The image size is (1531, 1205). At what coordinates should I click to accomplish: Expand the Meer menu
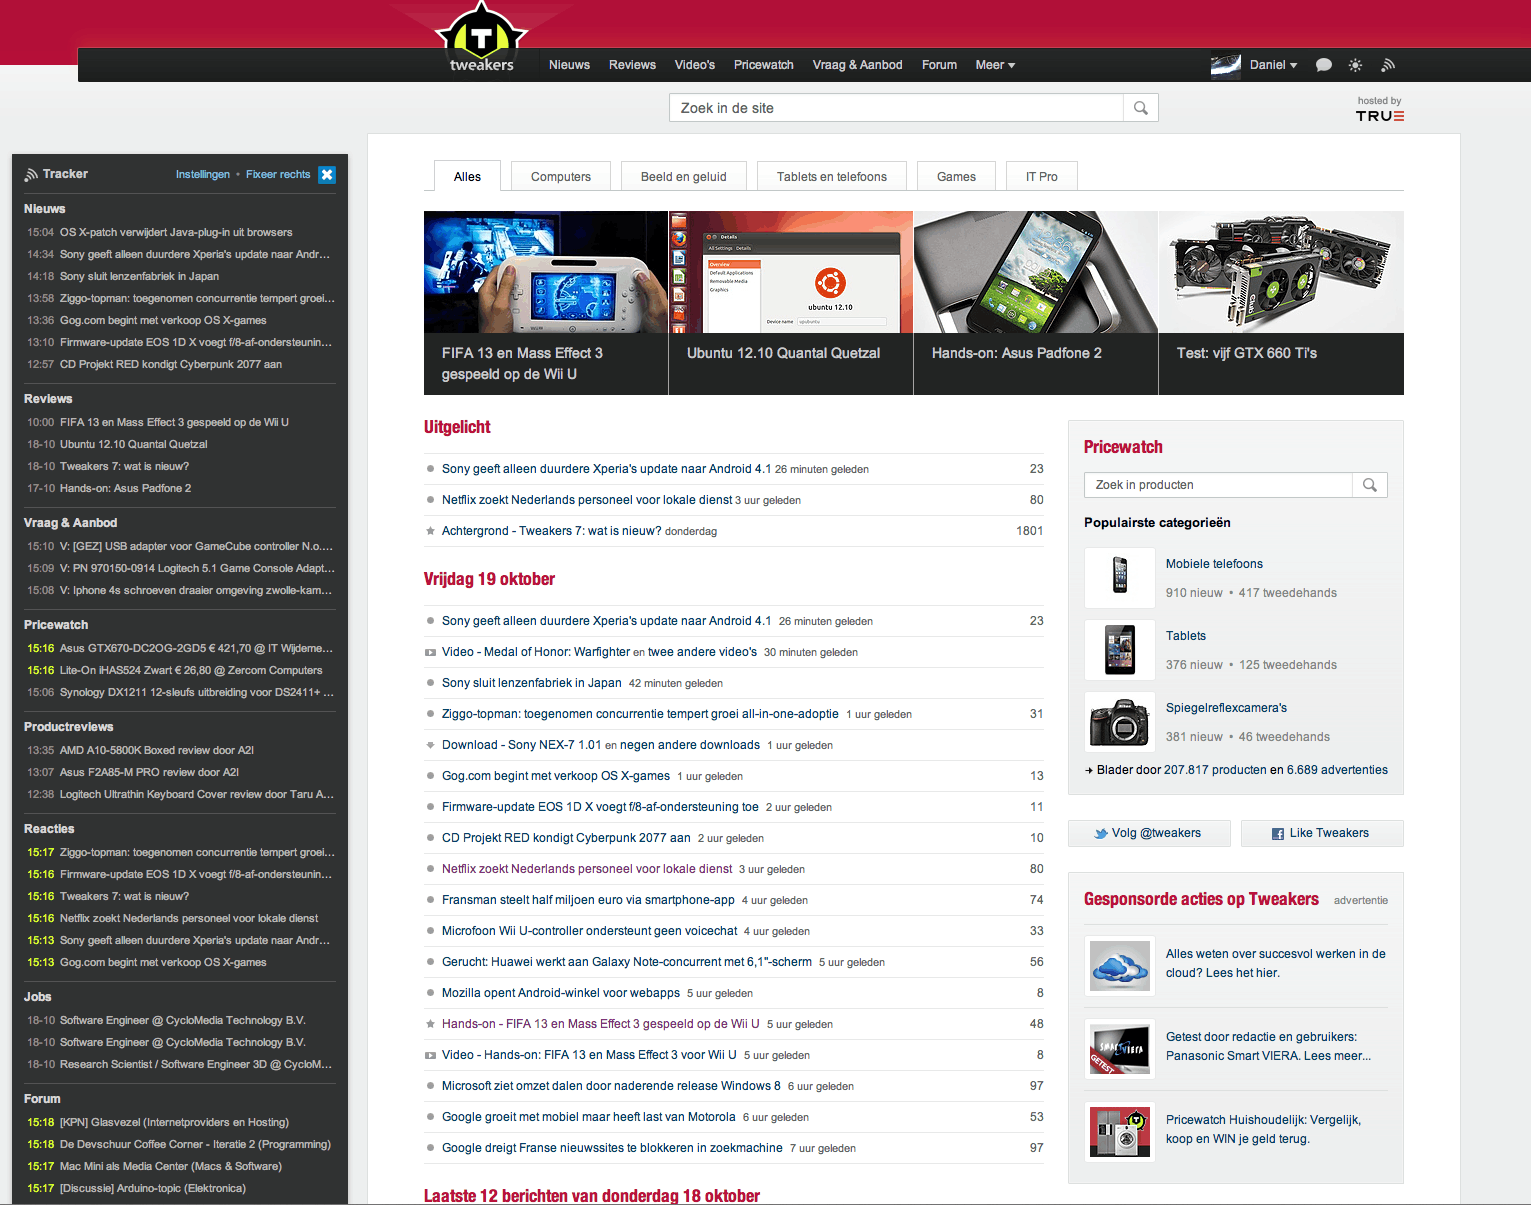click(995, 65)
